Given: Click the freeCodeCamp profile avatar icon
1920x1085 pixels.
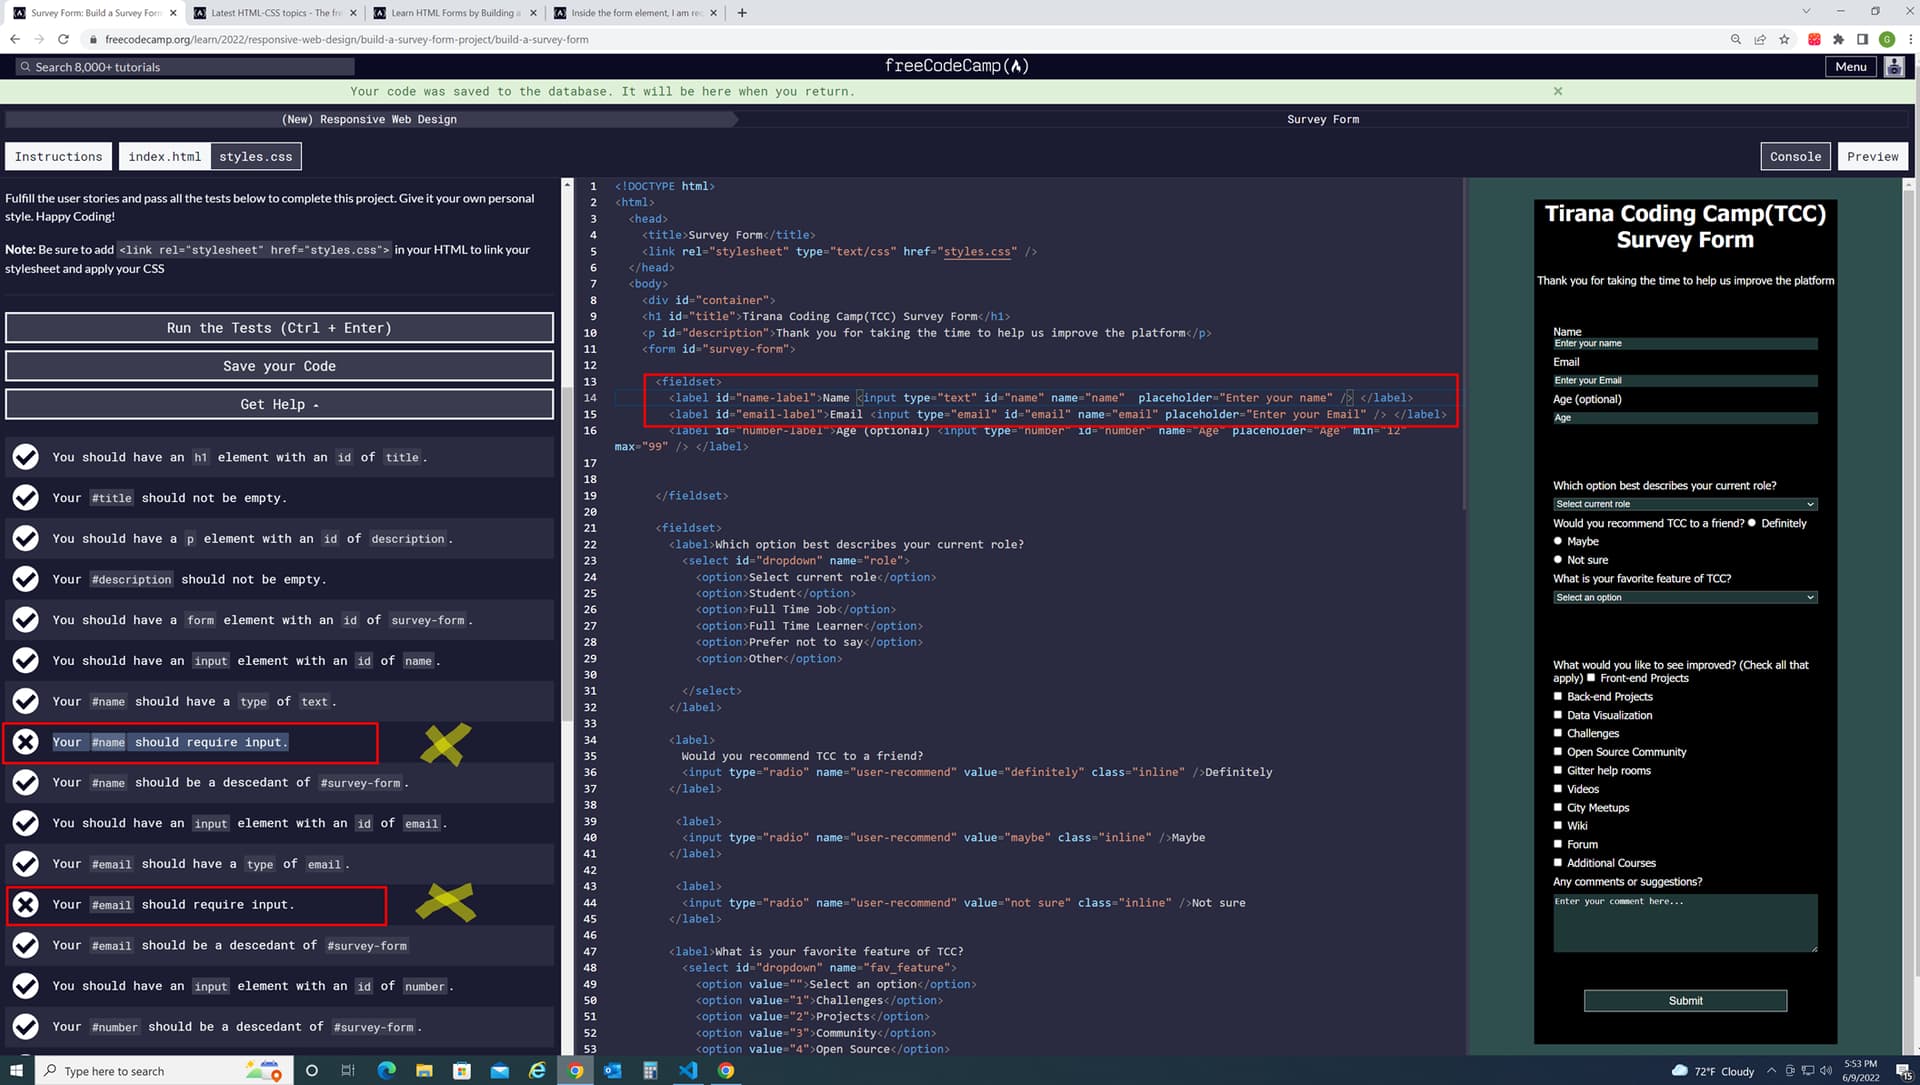Looking at the screenshot, I should (1894, 67).
